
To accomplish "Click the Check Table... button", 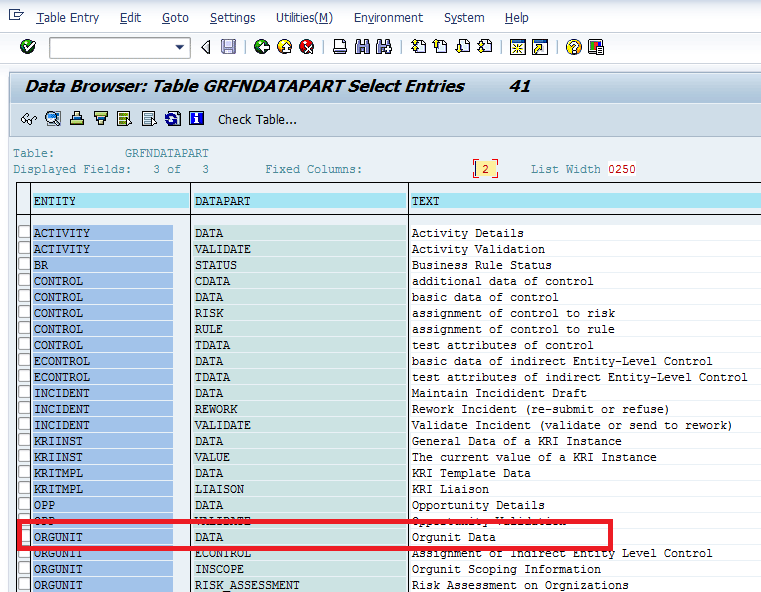I will click(x=257, y=120).
